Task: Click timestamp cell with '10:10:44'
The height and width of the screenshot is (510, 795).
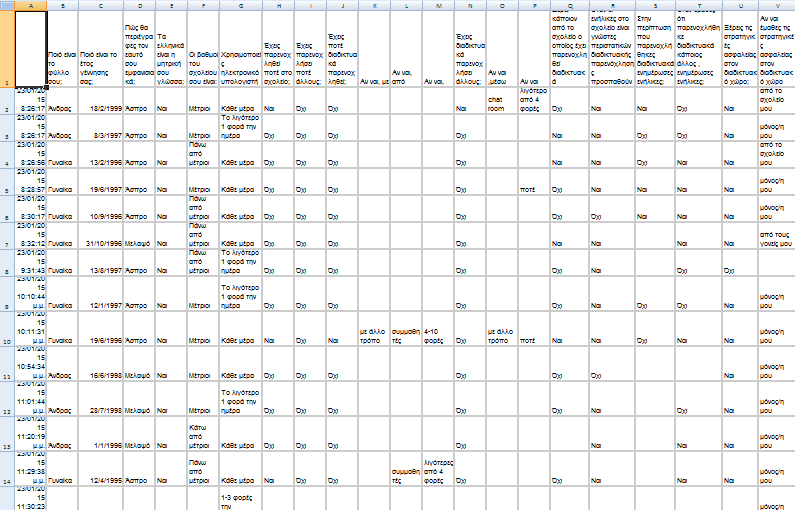Action: point(31,294)
